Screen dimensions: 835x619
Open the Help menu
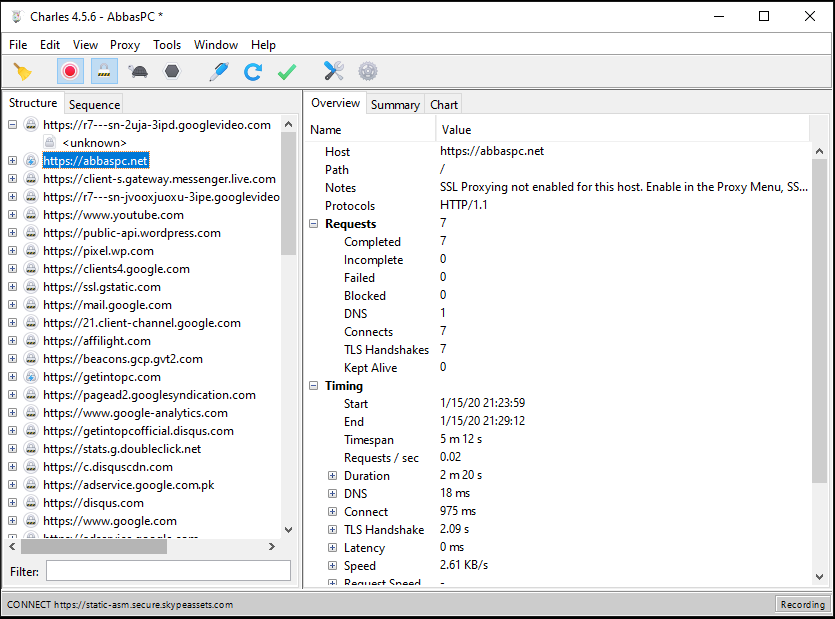coord(263,45)
